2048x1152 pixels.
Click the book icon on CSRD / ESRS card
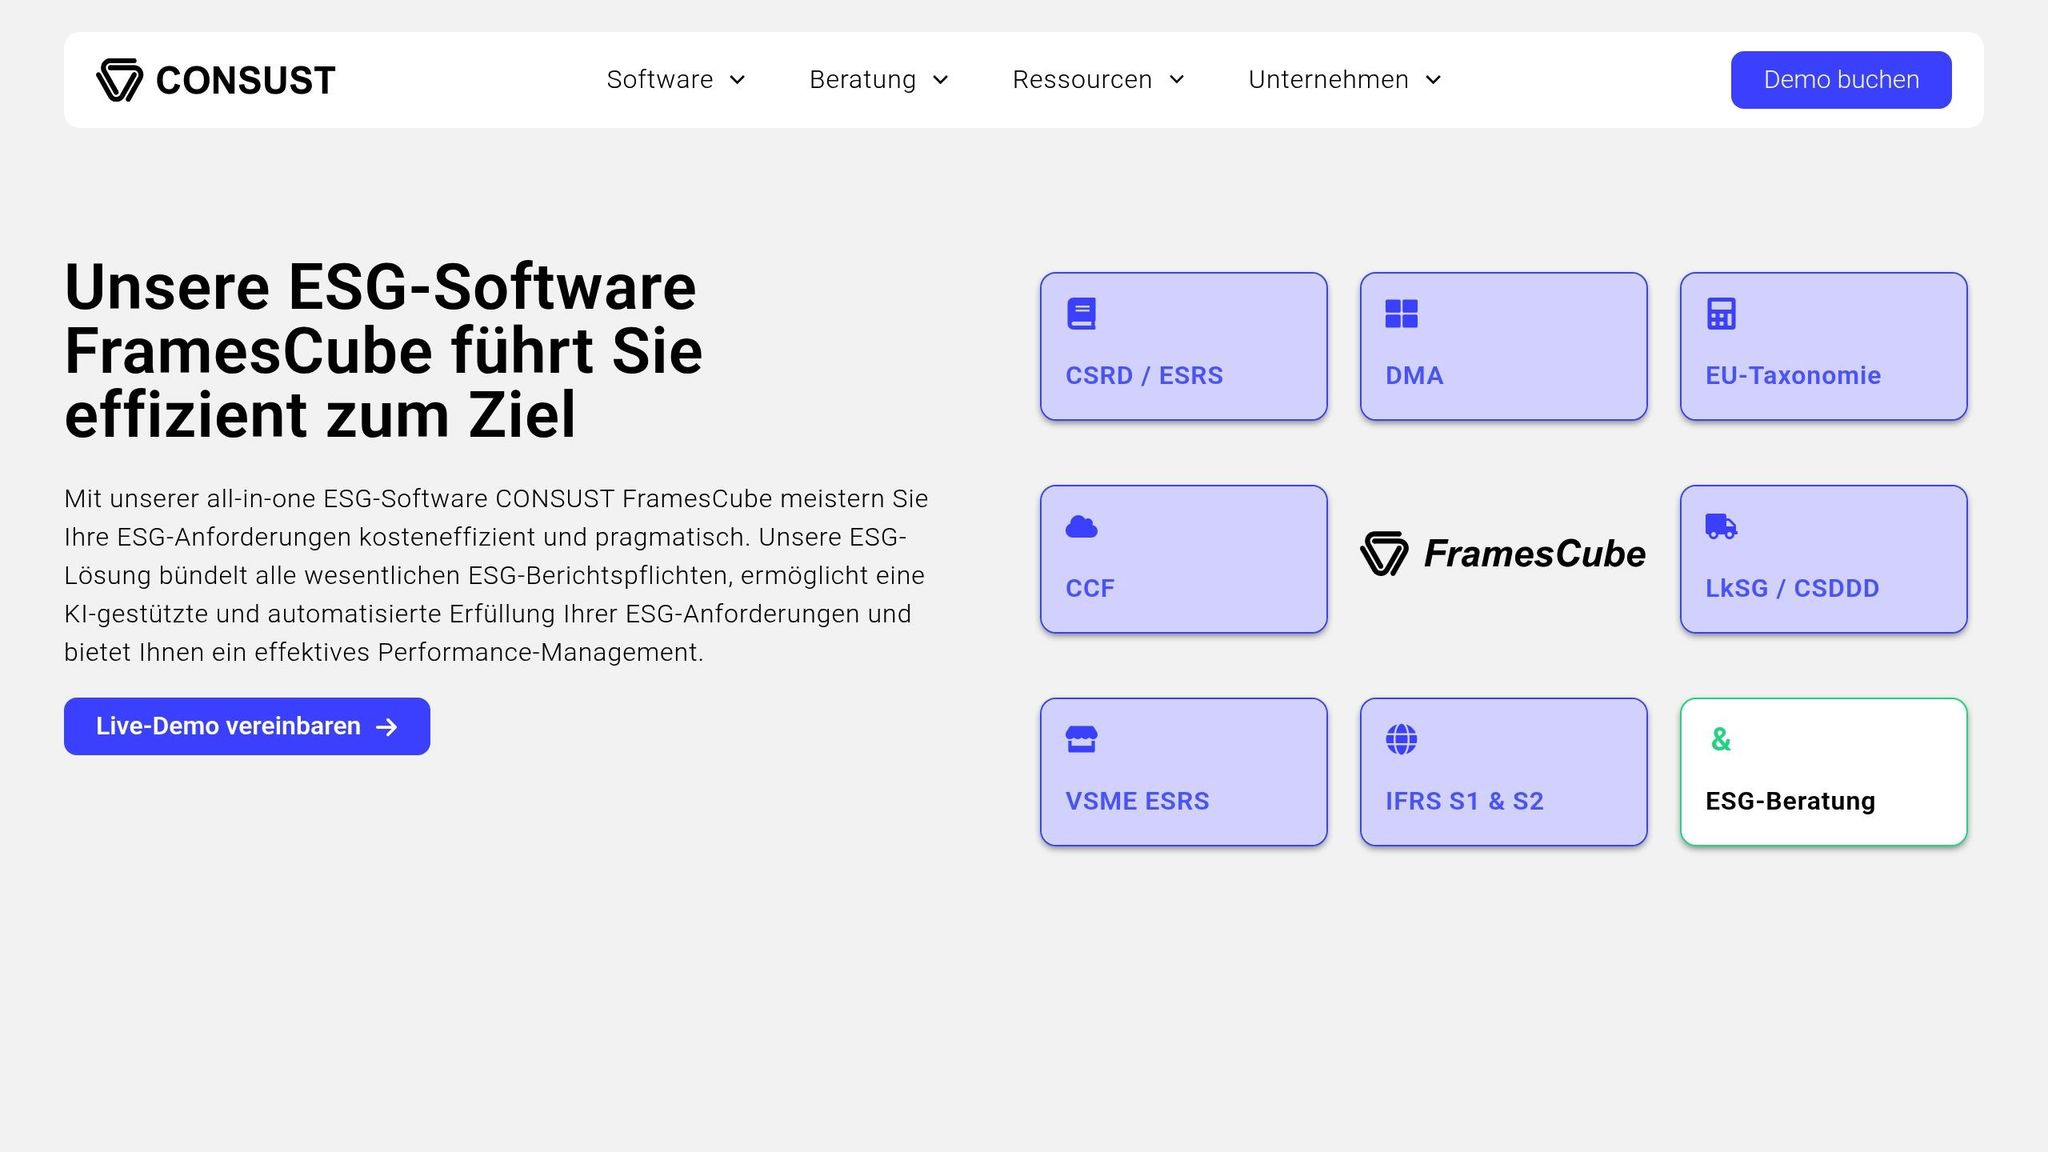pos(1081,314)
